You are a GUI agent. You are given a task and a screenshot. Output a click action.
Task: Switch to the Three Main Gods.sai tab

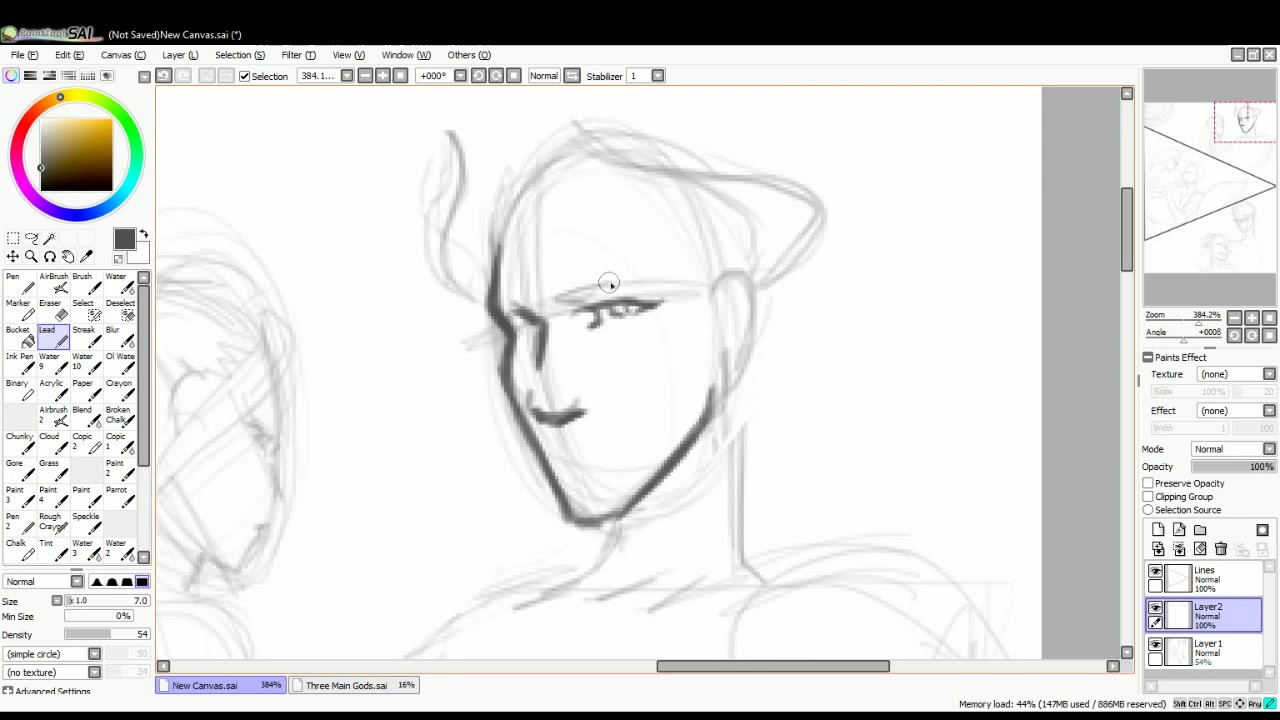[x=347, y=685]
